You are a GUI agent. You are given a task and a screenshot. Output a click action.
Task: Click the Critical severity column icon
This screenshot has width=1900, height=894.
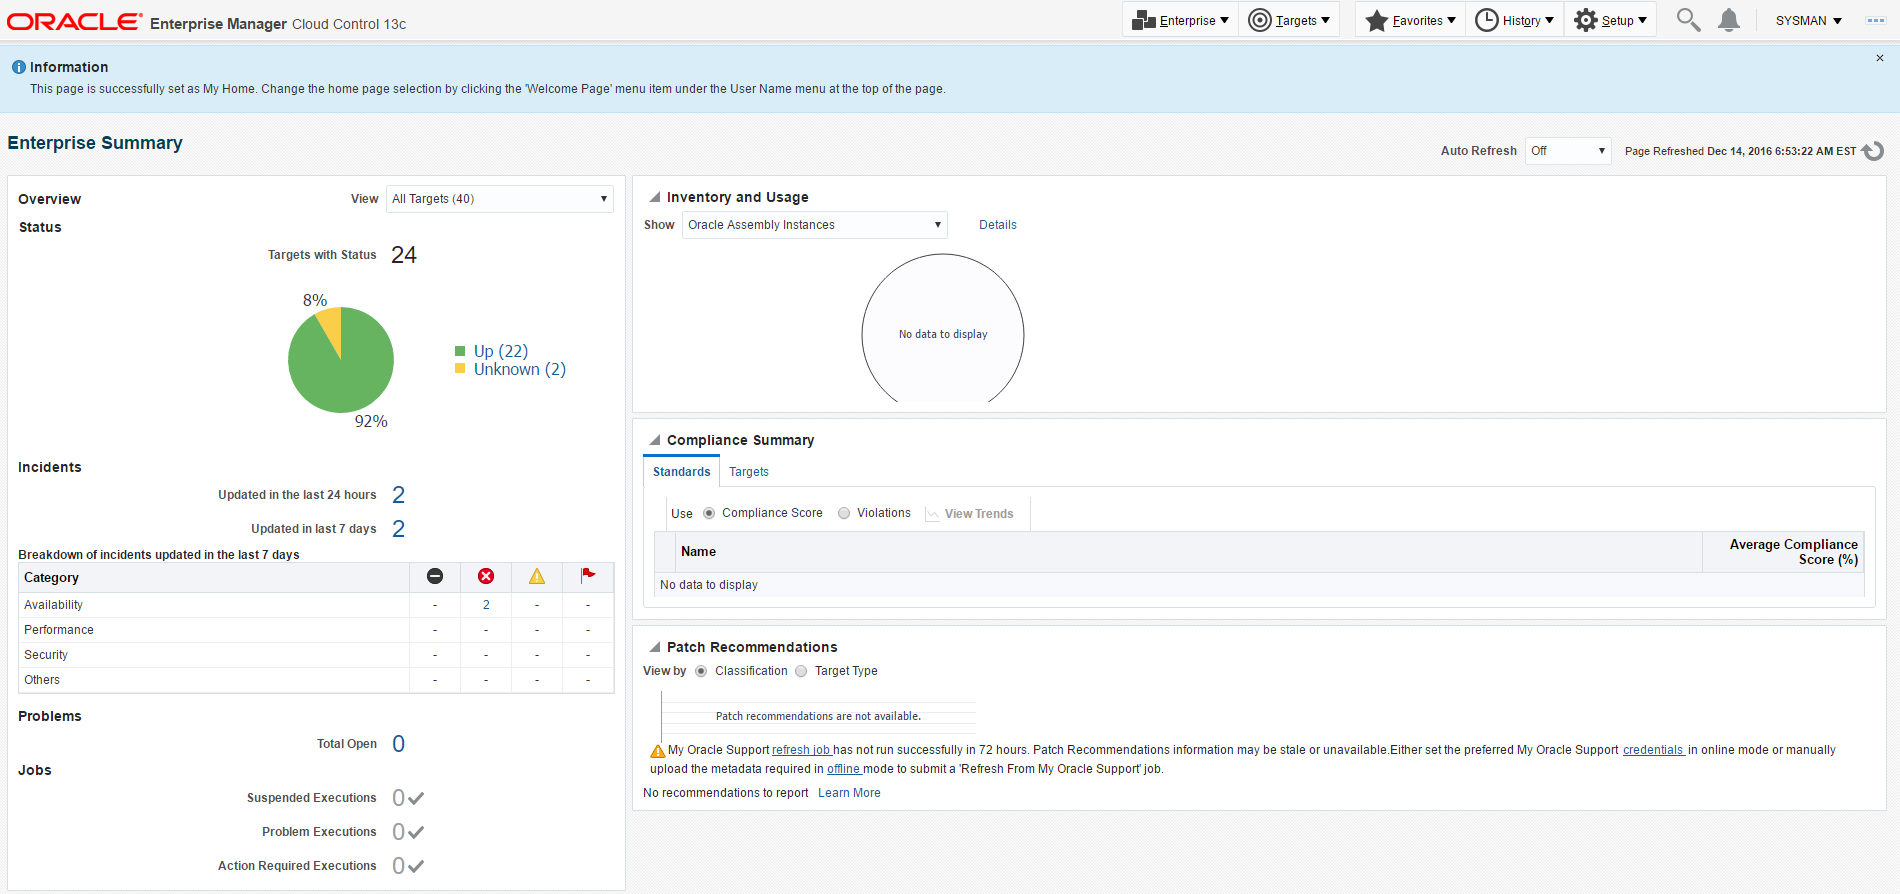(x=486, y=576)
